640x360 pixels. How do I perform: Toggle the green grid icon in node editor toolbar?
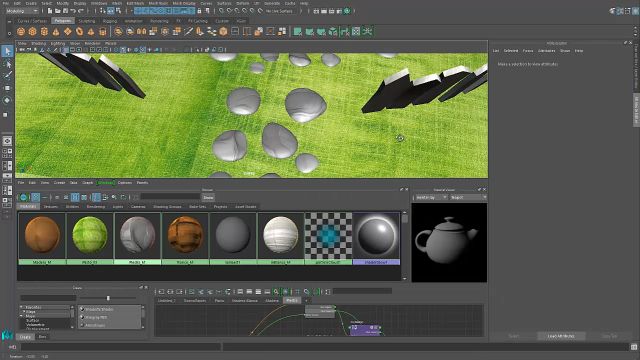[x=285, y=292]
